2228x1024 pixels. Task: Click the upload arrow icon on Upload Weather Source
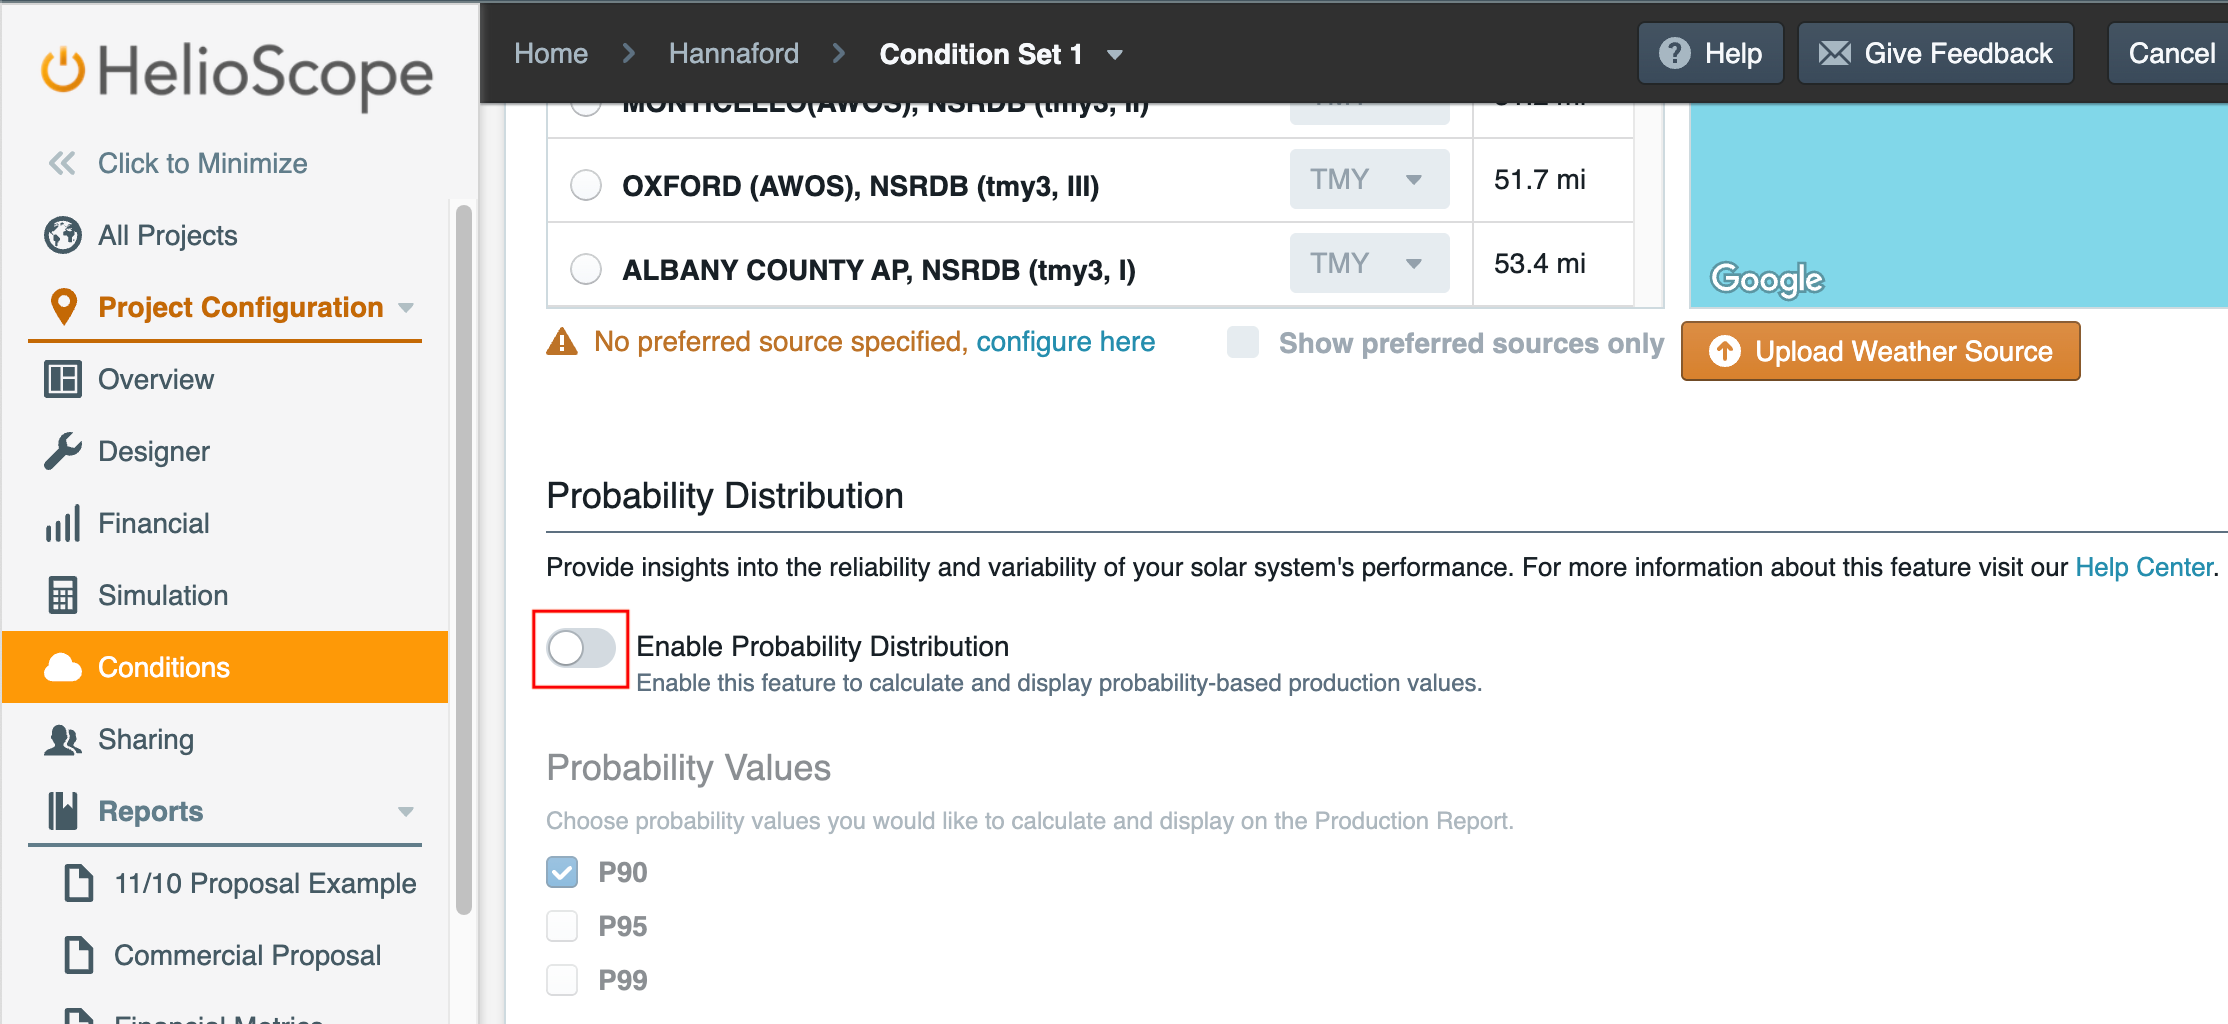click(x=1724, y=351)
